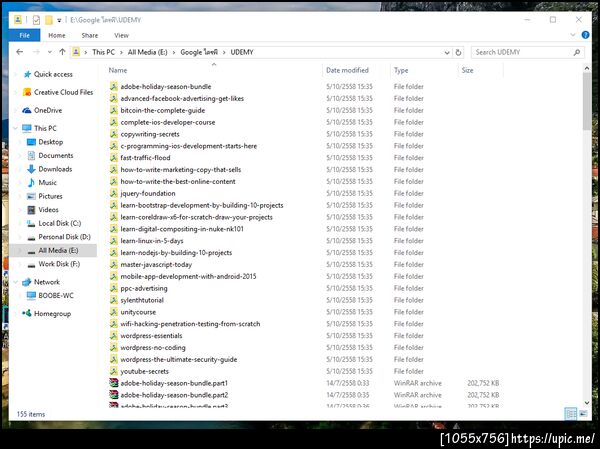Click the New folder icon in title bar
600x449 pixels.
tap(49, 20)
